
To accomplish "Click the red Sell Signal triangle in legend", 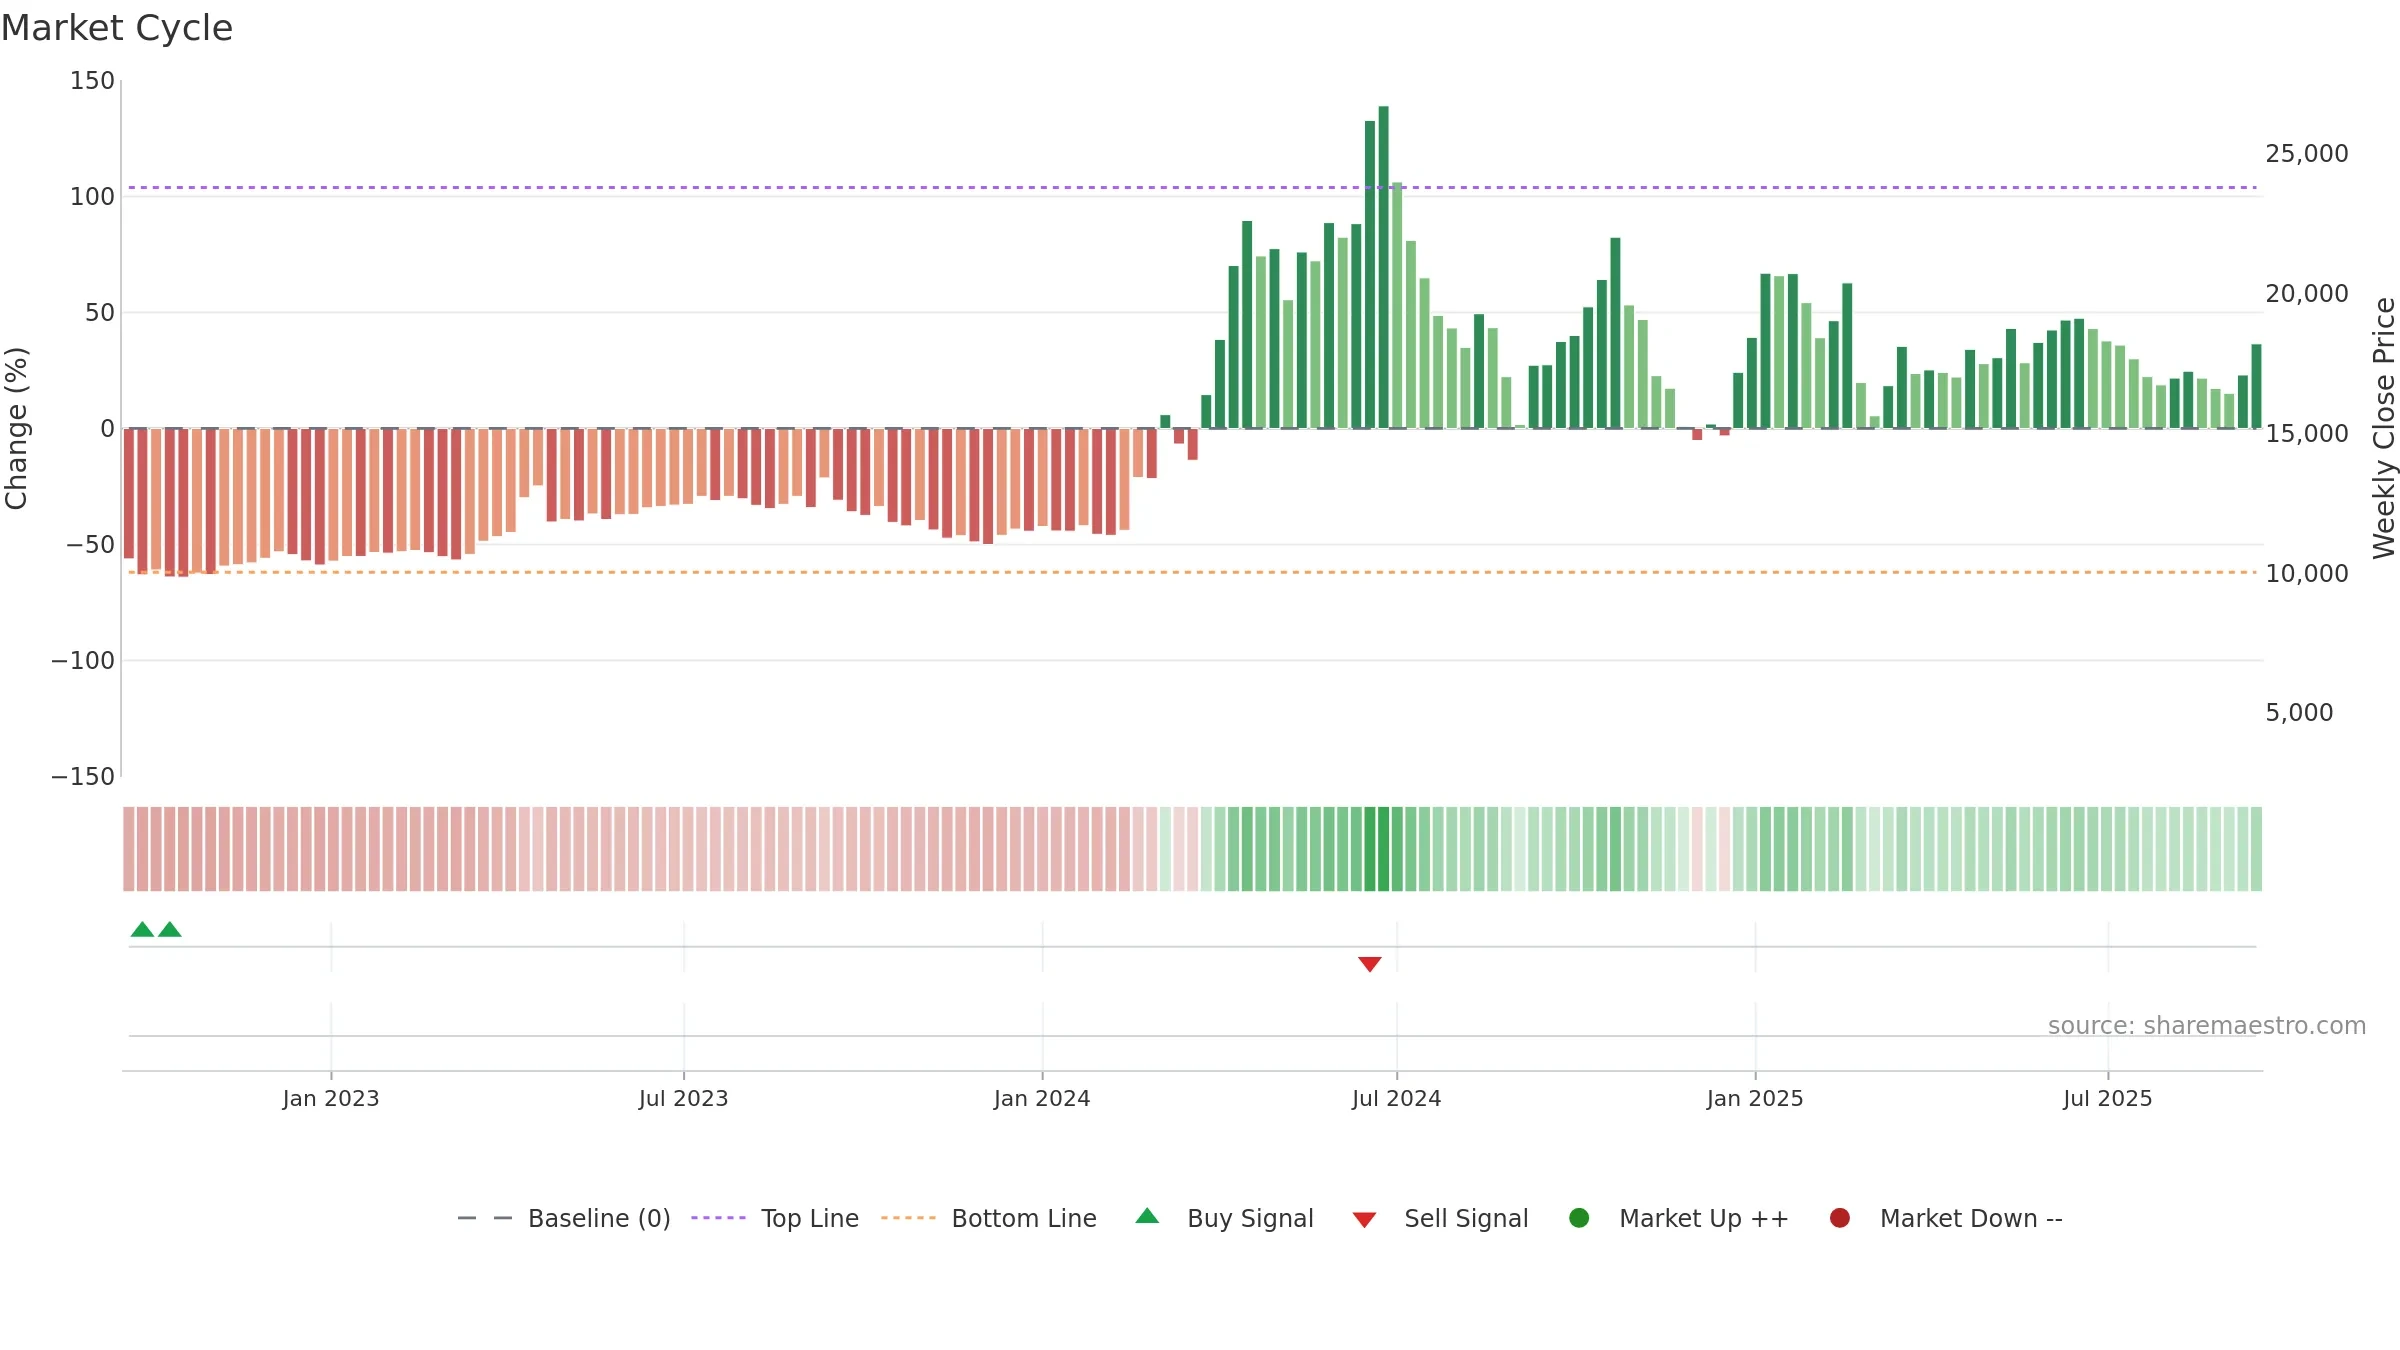I will click(x=1364, y=1220).
